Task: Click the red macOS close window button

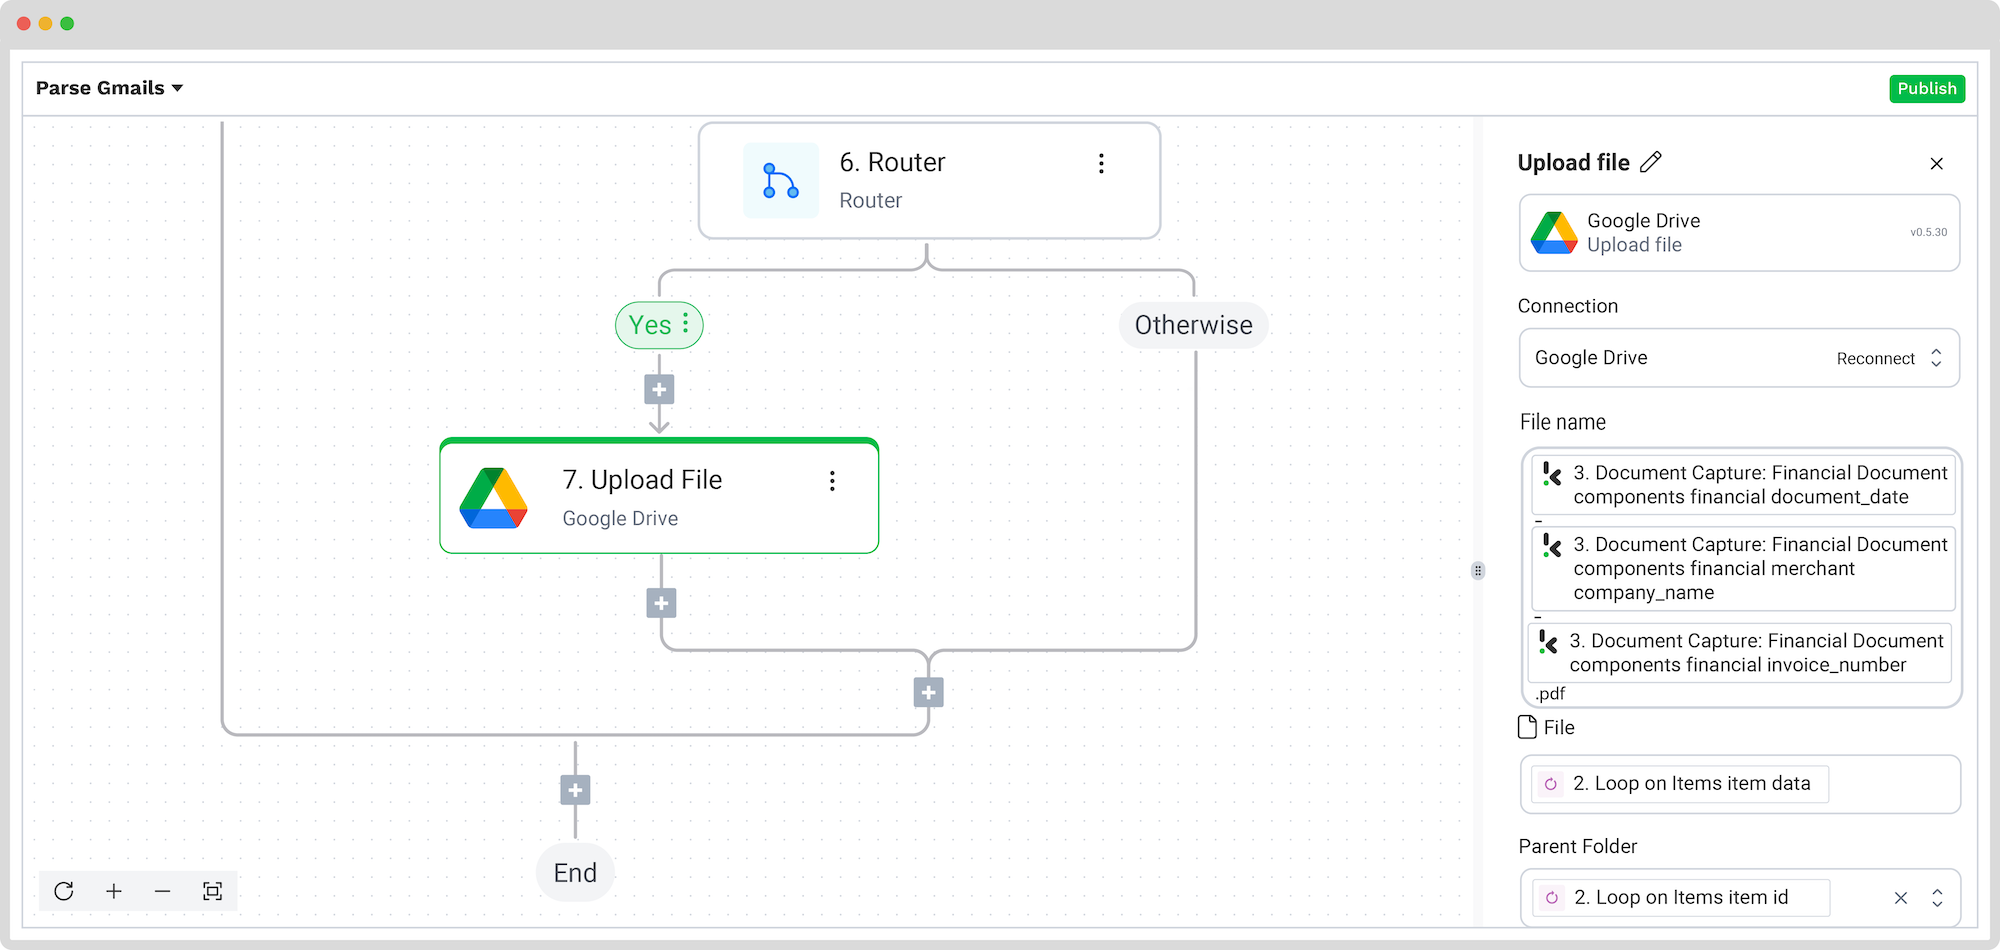Action: (x=23, y=23)
